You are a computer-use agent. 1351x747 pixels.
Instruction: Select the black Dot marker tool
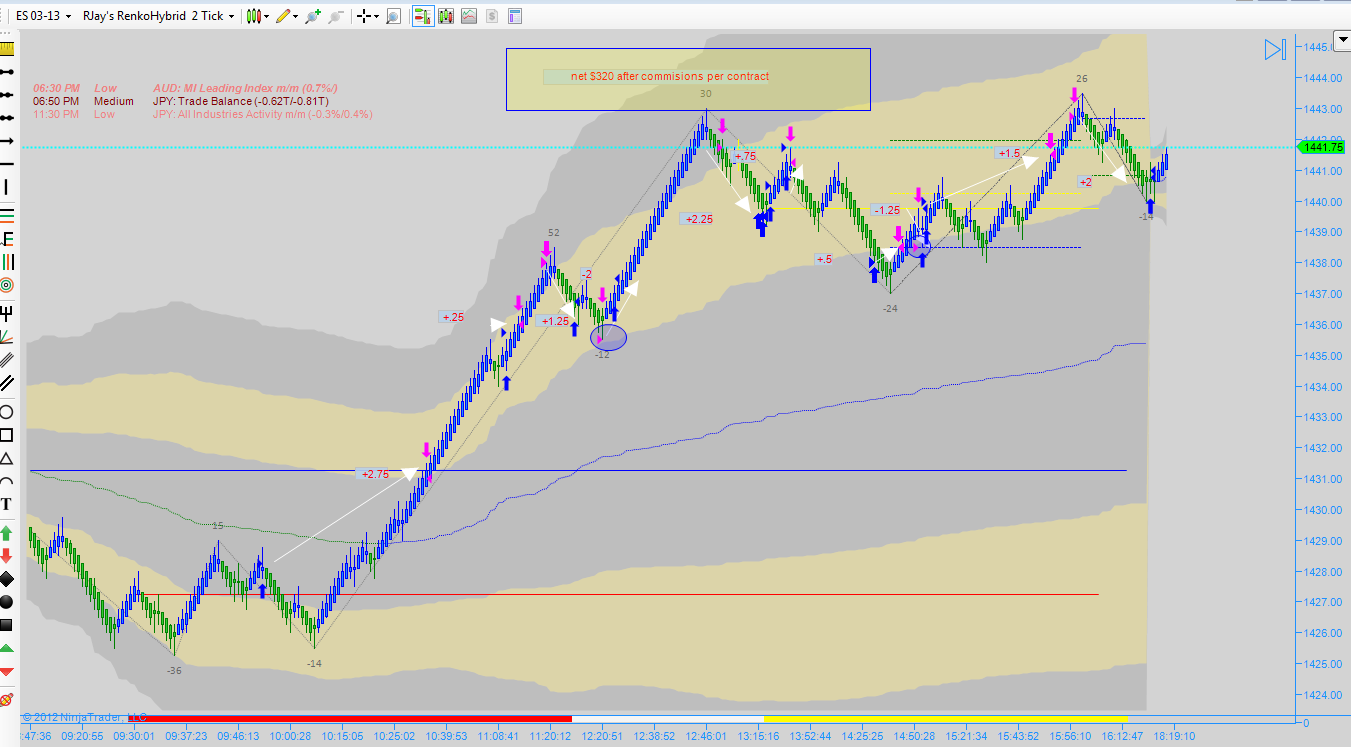click(x=7, y=603)
